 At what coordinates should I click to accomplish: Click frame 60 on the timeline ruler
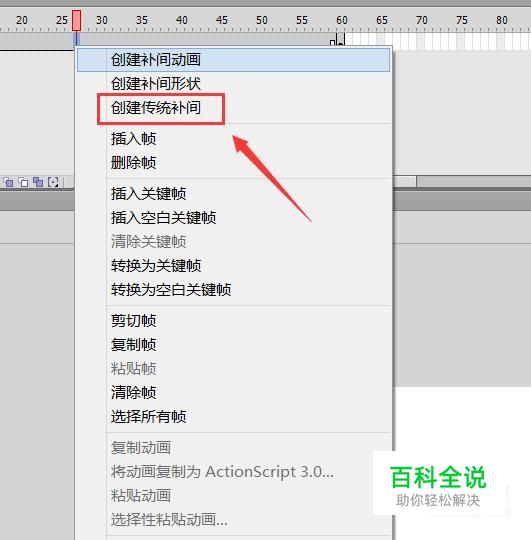click(342, 20)
